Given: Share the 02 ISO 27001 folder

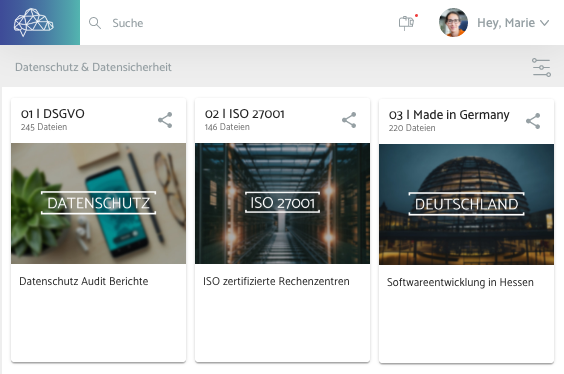Looking at the screenshot, I should click(349, 120).
